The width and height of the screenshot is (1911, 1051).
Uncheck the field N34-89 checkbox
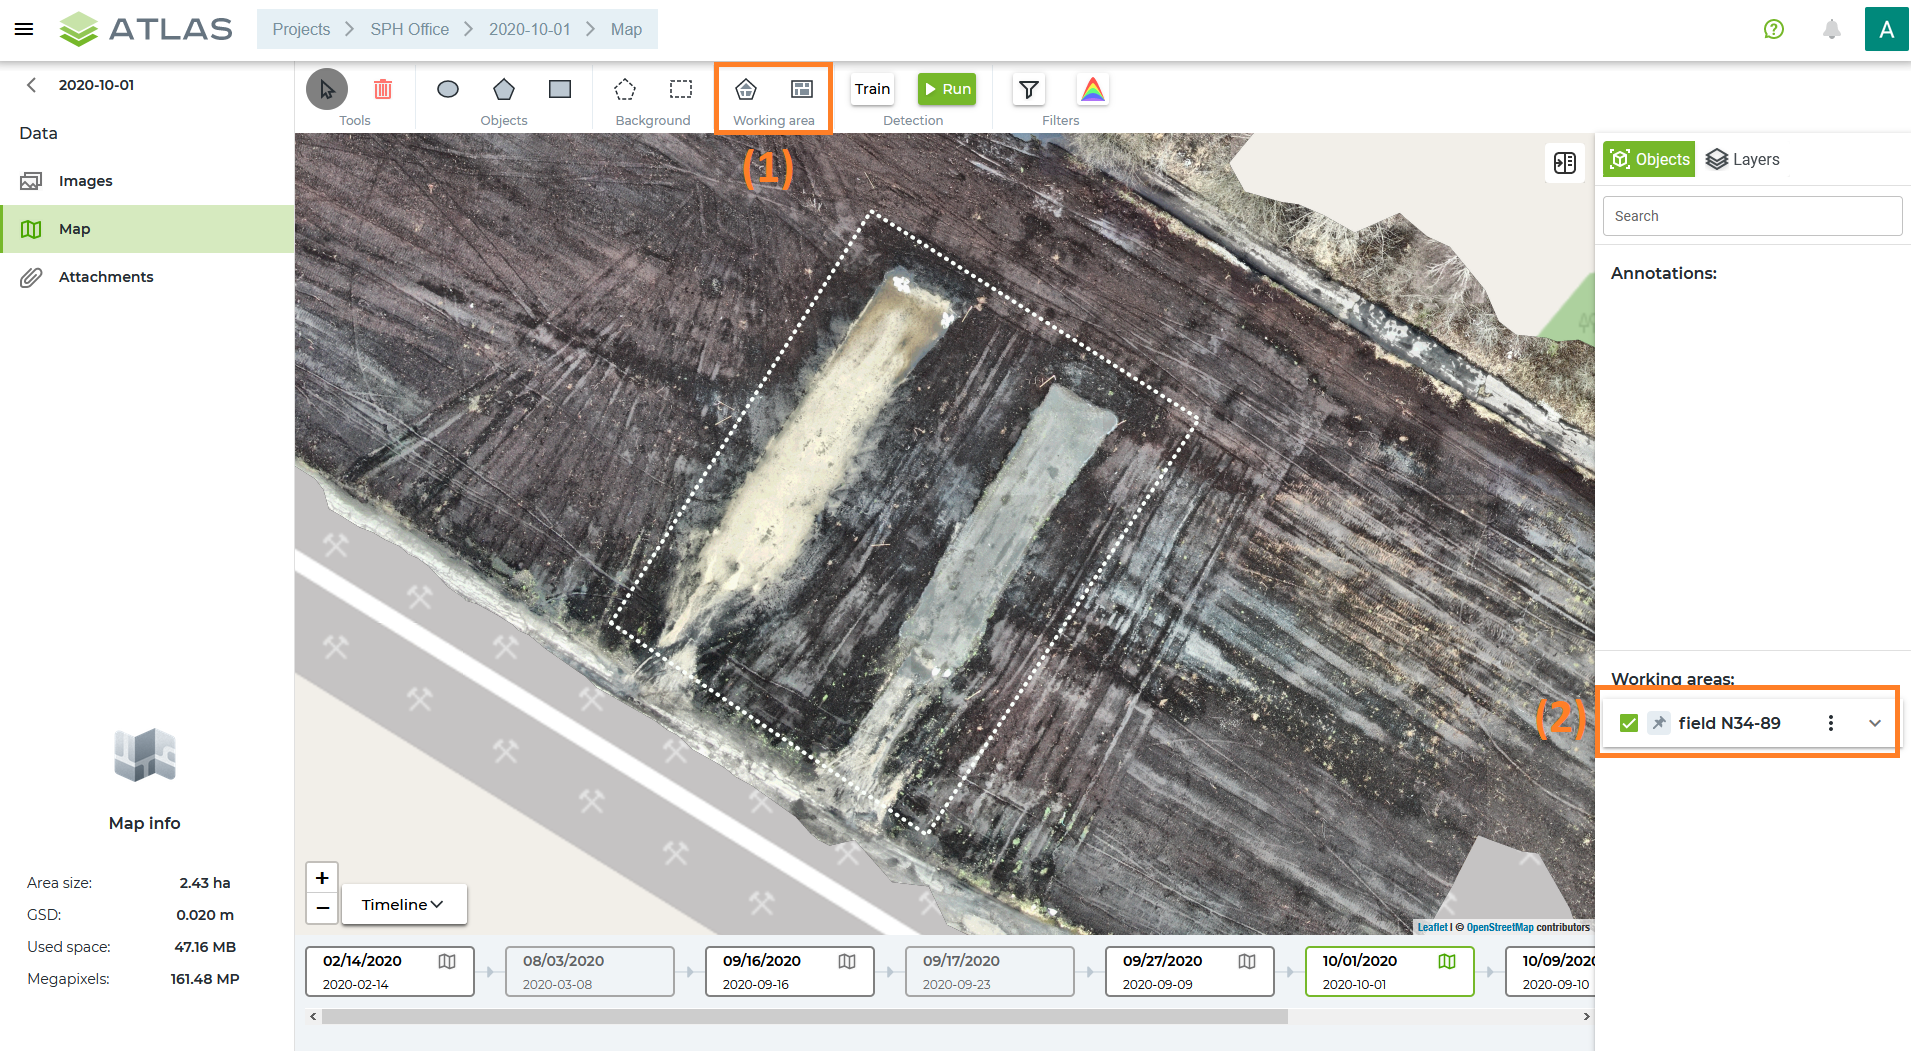[x=1629, y=723]
